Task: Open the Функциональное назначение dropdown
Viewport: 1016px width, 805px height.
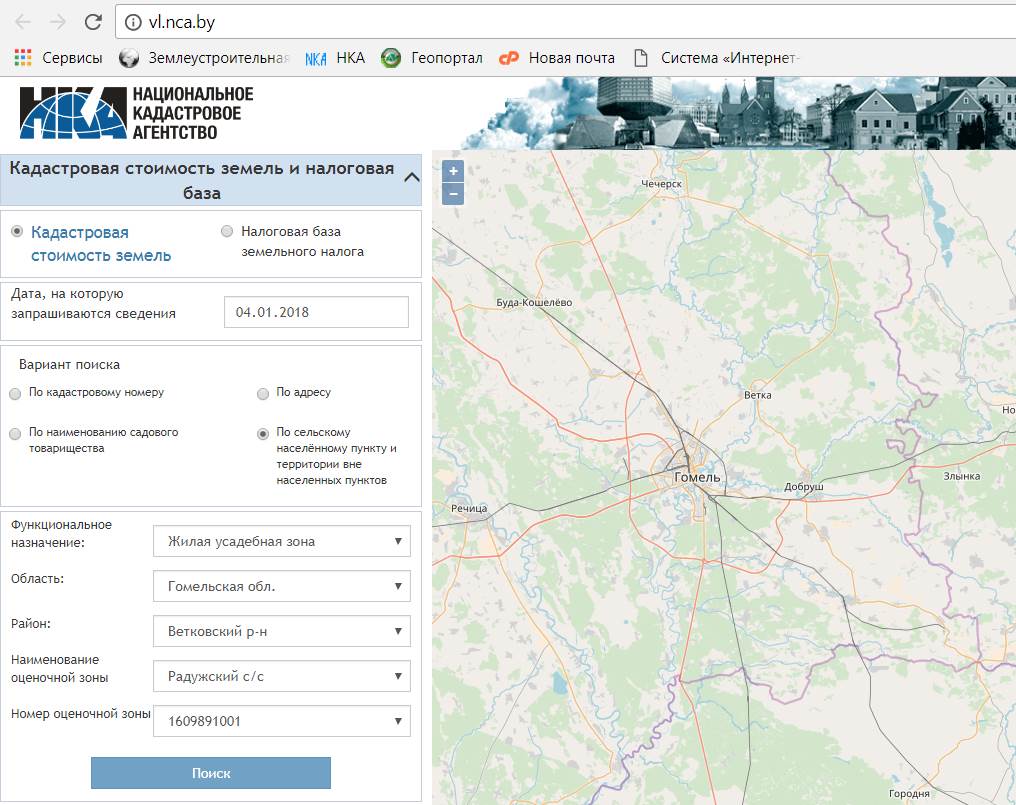Action: pyautogui.click(x=282, y=541)
